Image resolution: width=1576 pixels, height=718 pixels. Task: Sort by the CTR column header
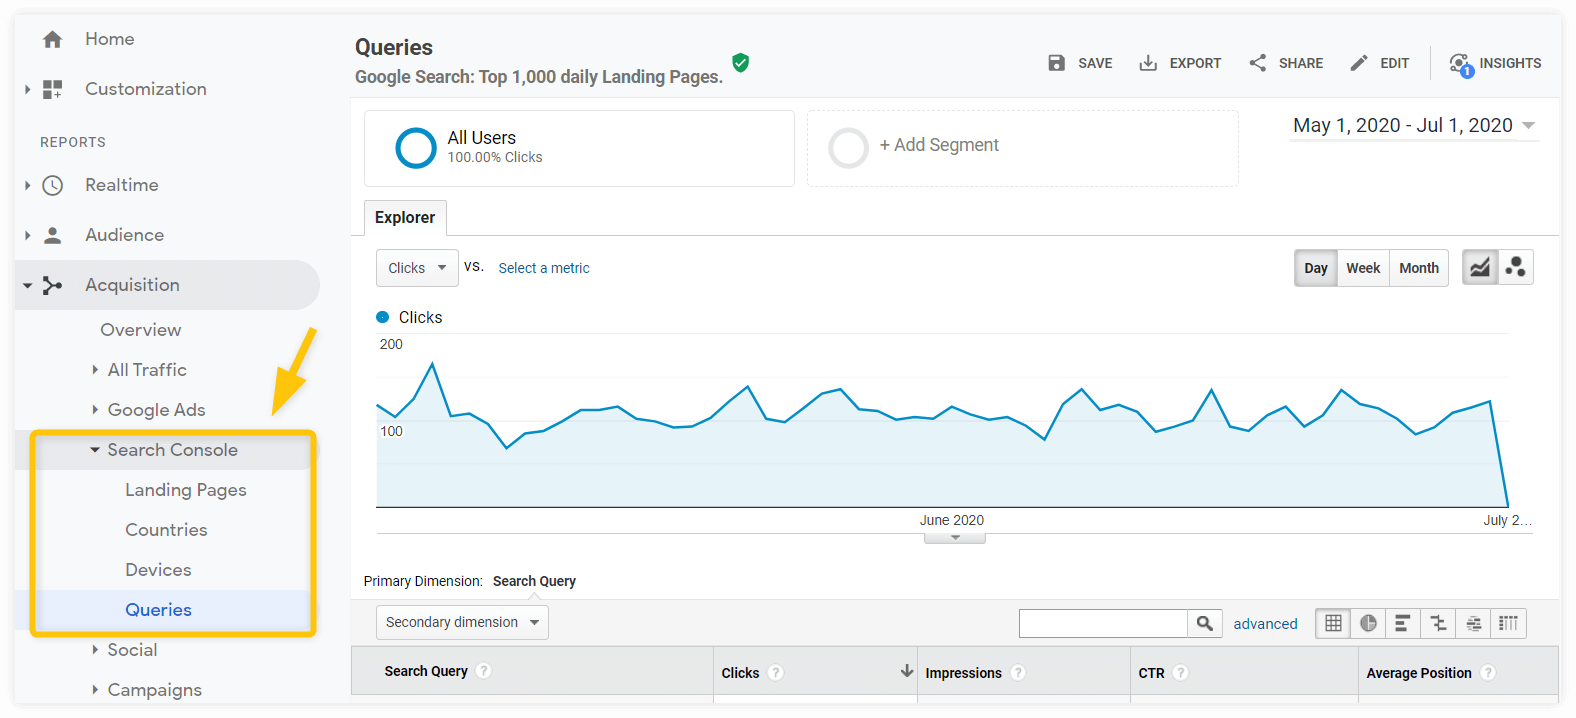1151,673
